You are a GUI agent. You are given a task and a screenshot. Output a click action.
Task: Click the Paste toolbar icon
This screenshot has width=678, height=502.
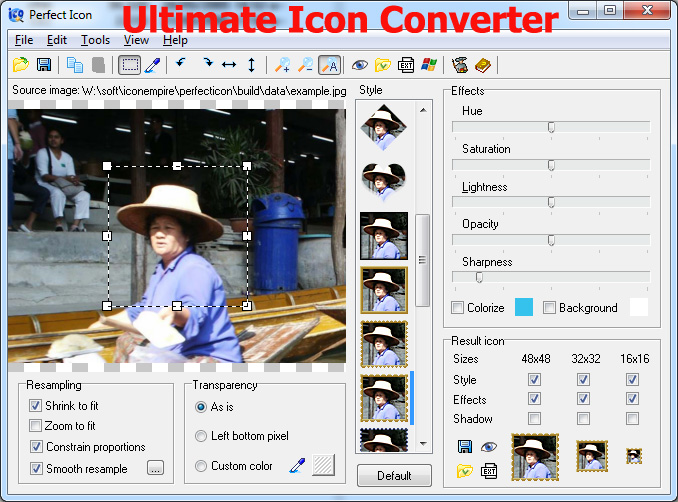(x=99, y=65)
